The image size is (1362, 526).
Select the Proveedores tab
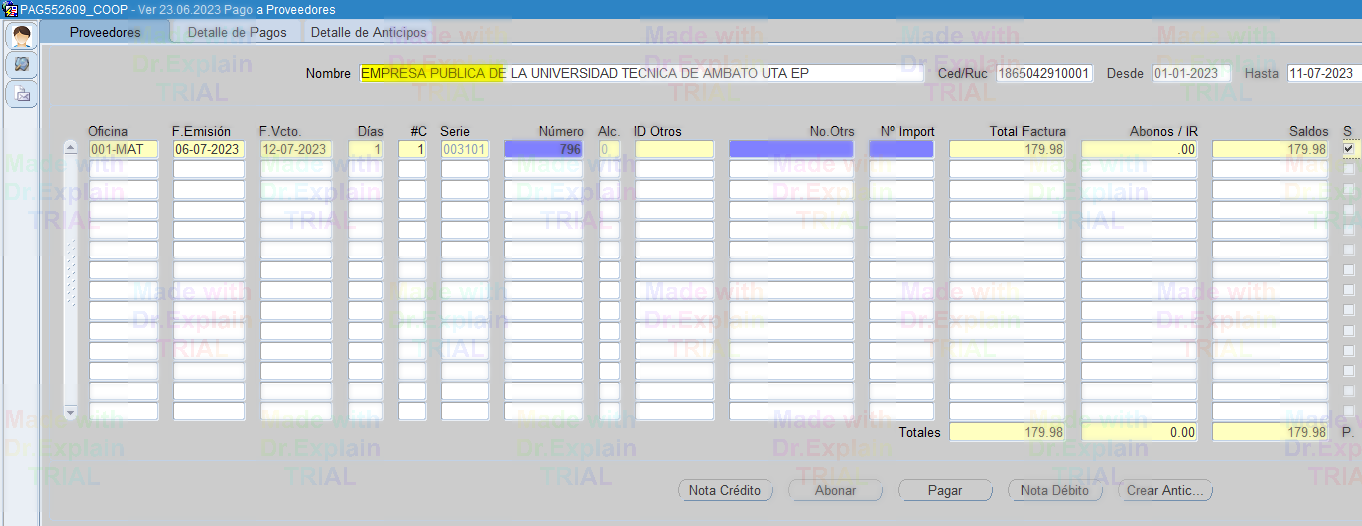click(x=105, y=33)
